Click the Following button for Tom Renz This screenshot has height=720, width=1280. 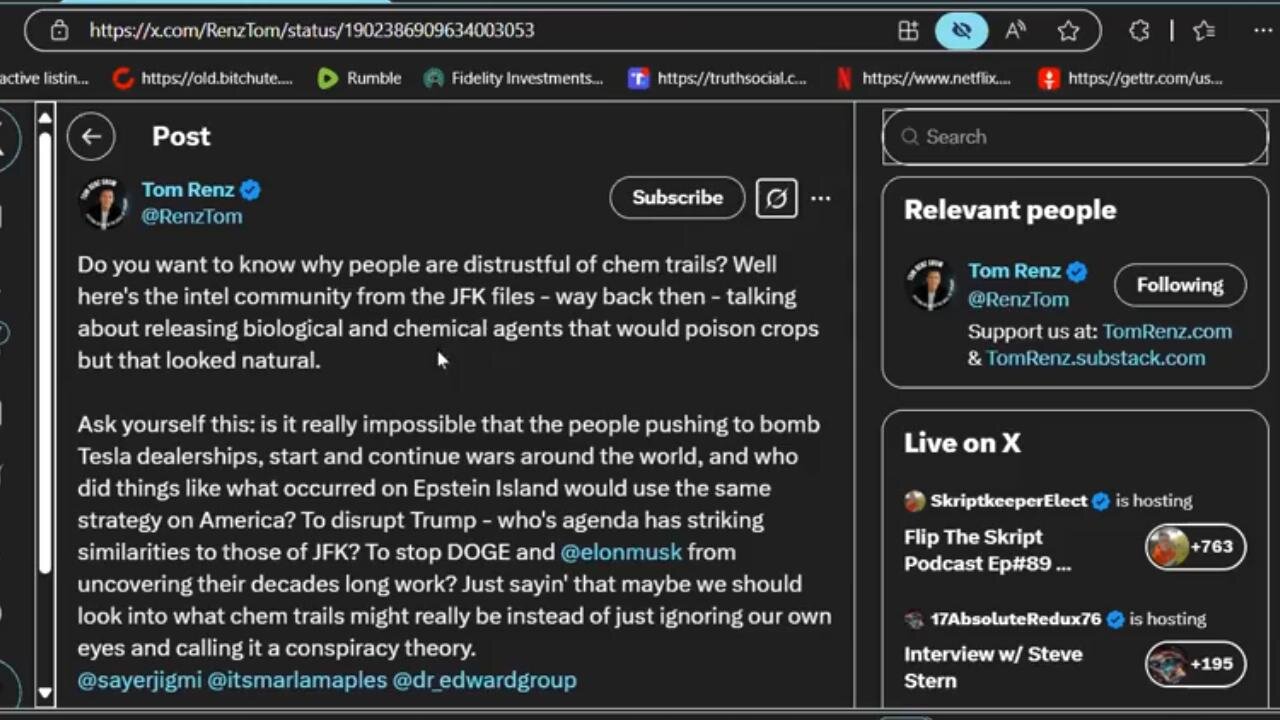pyautogui.click(x=1180, y=285)
